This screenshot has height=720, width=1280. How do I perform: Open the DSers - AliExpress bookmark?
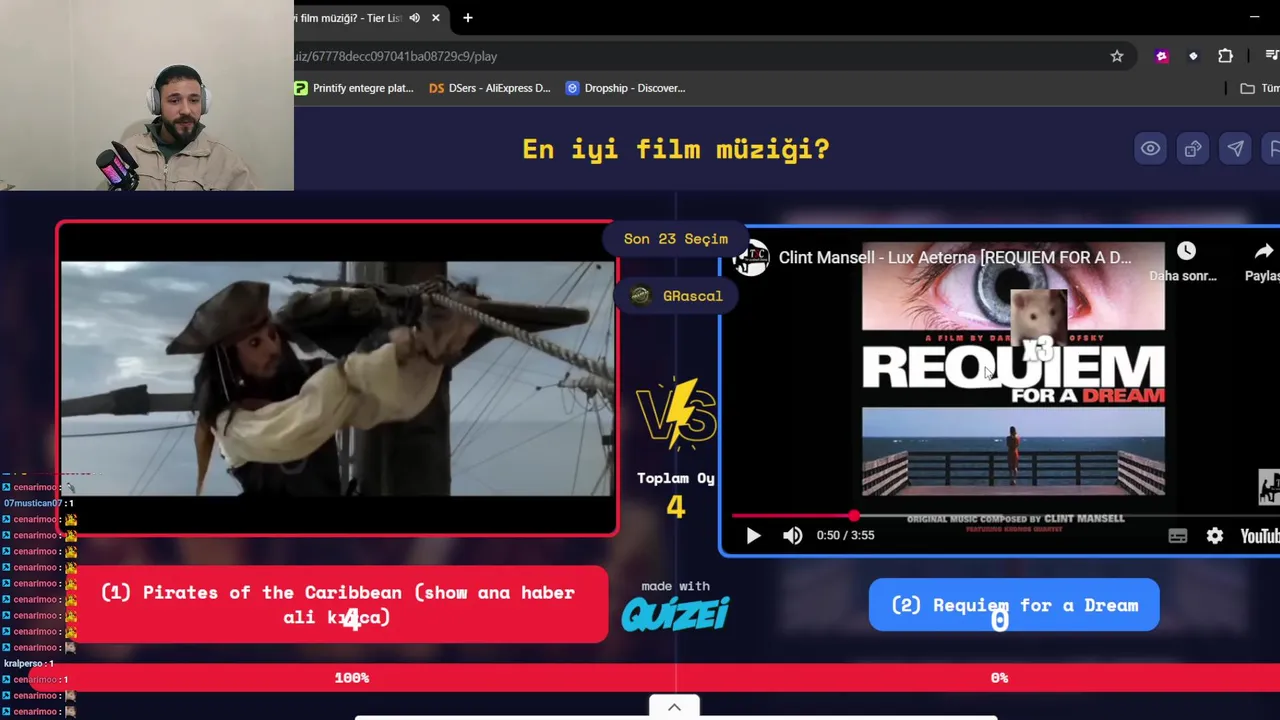point(490,88)
